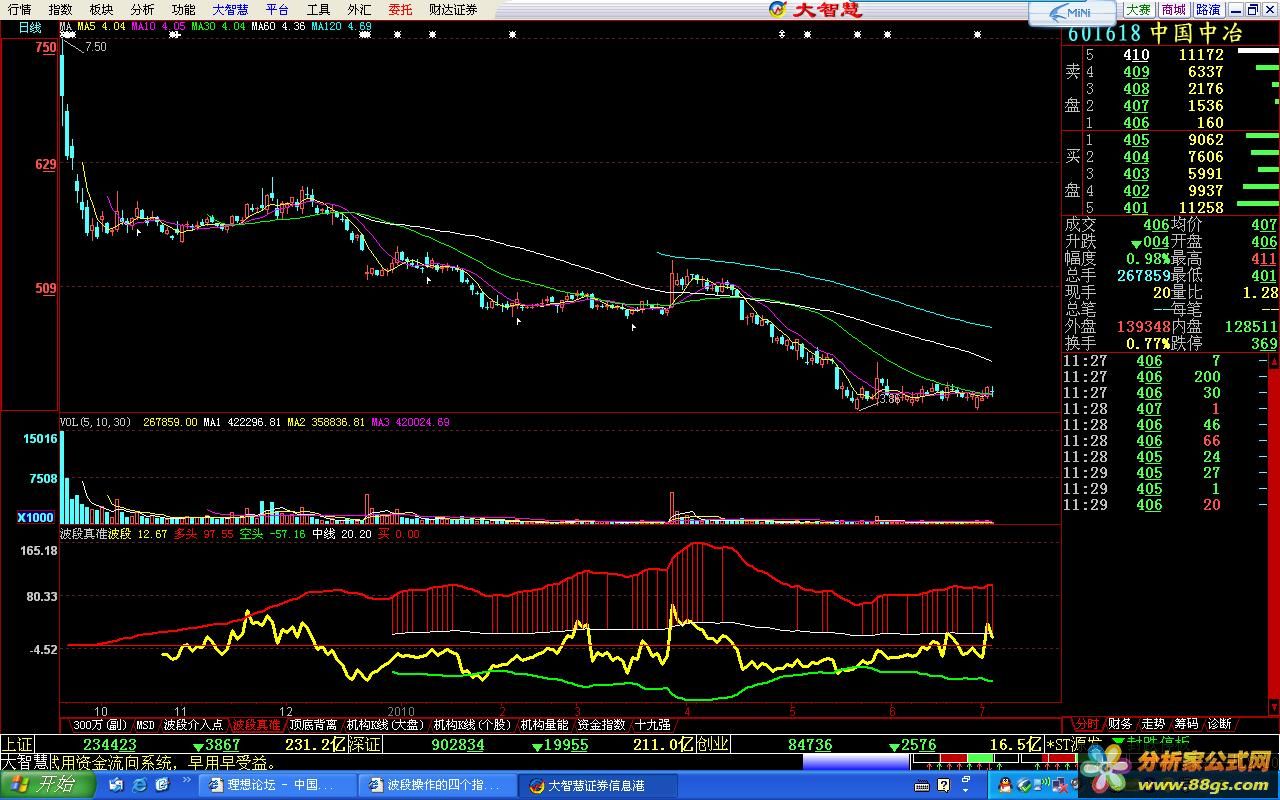The image size is (1280, 800).
Task: Click the 日线 period label
Action: coord(30,27)
